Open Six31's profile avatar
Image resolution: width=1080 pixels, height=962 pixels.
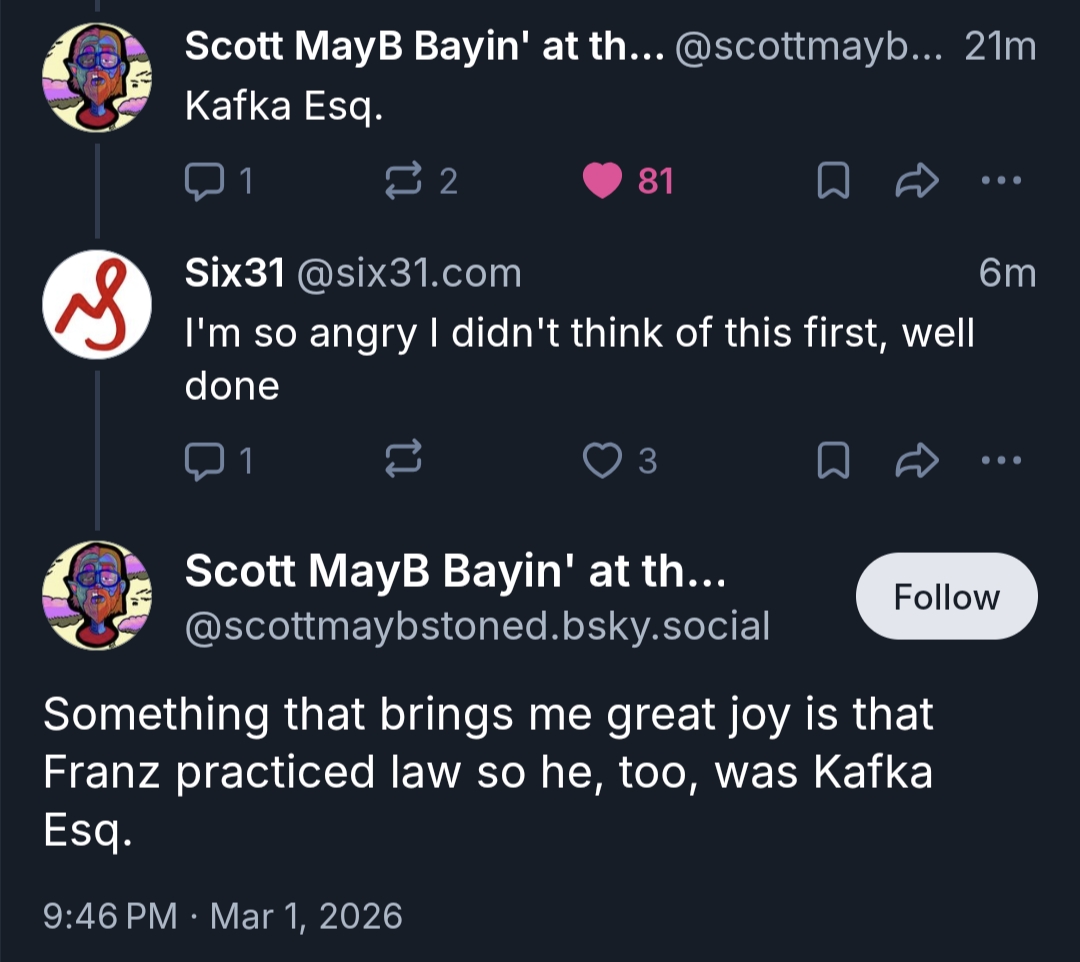96,305
